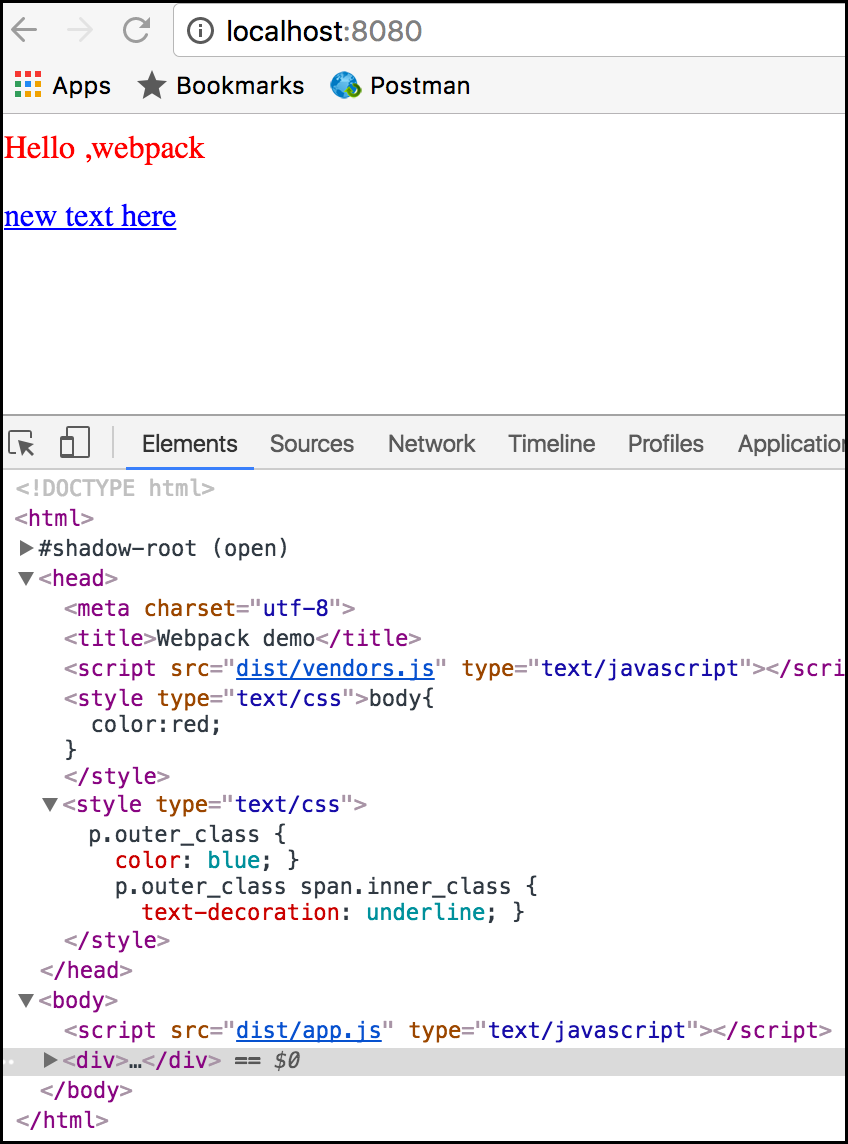Follow the 'new text here' link
848x1144 pixels.
tap(90, 216)
